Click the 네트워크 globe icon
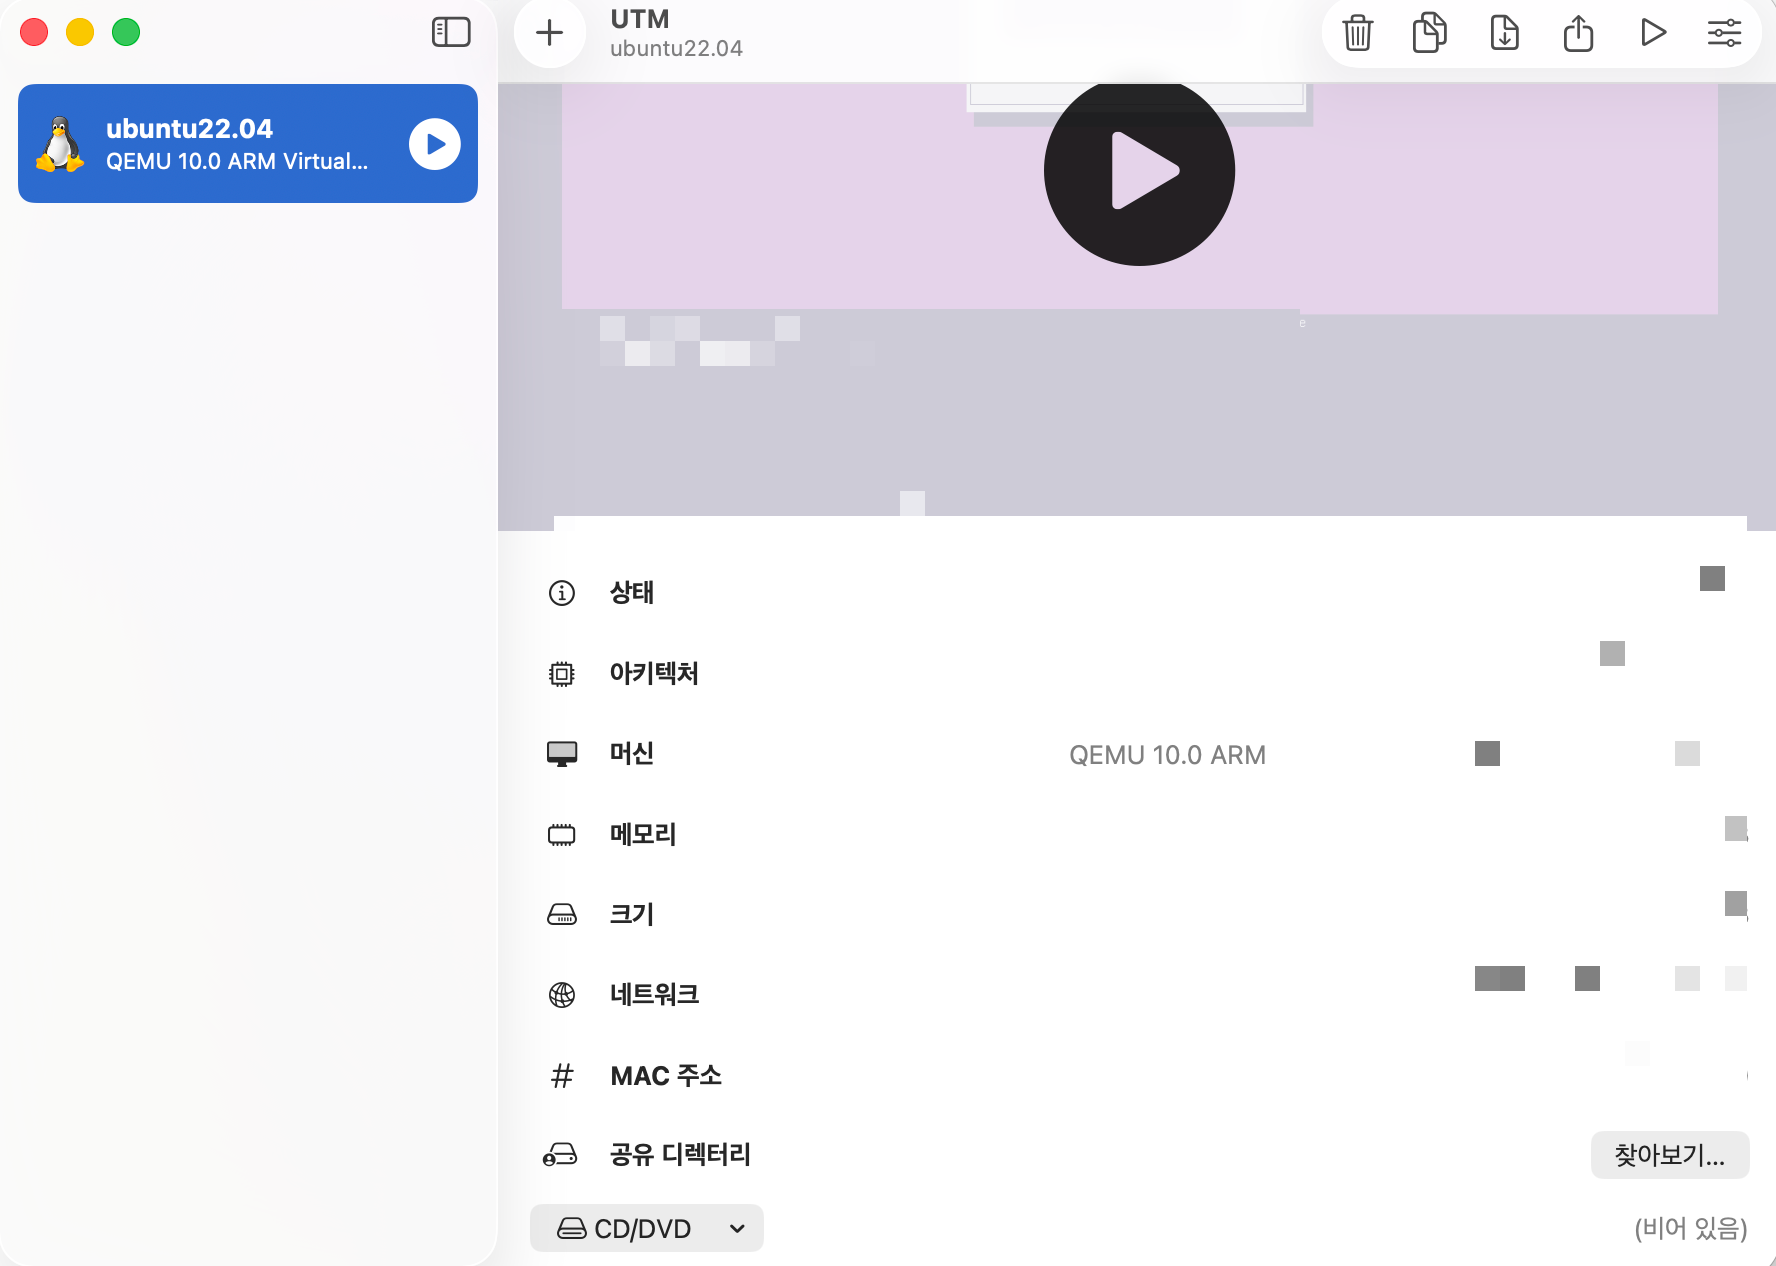The image size is (1776, 1266). pyautogui.click(x=562, y=995)
